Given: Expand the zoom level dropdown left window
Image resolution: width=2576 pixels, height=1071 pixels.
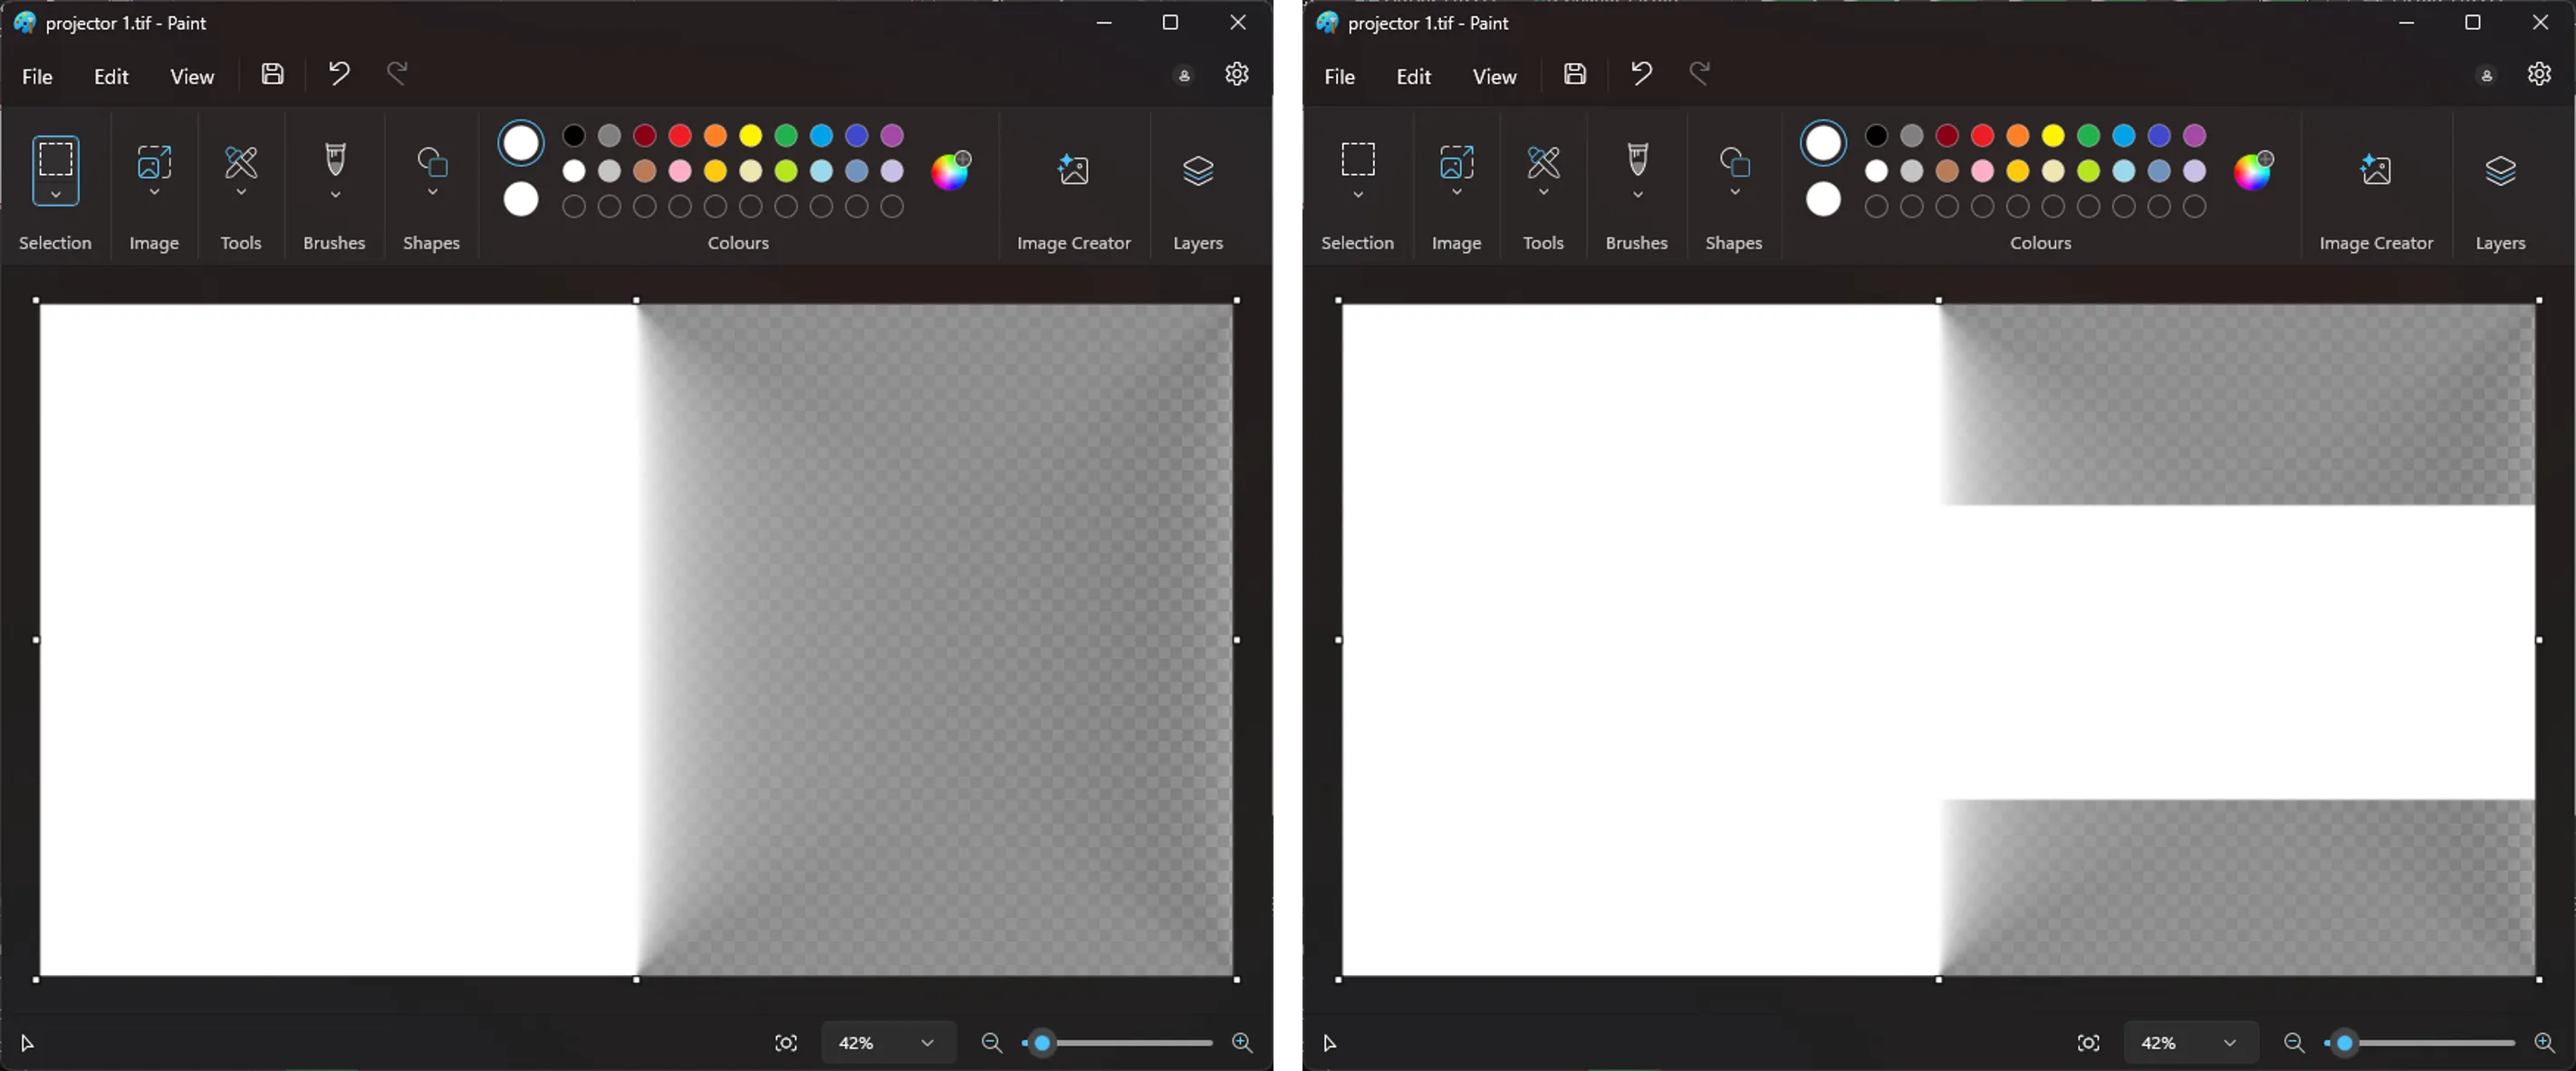Looking at the screenshot, I should click(927, 1041).
